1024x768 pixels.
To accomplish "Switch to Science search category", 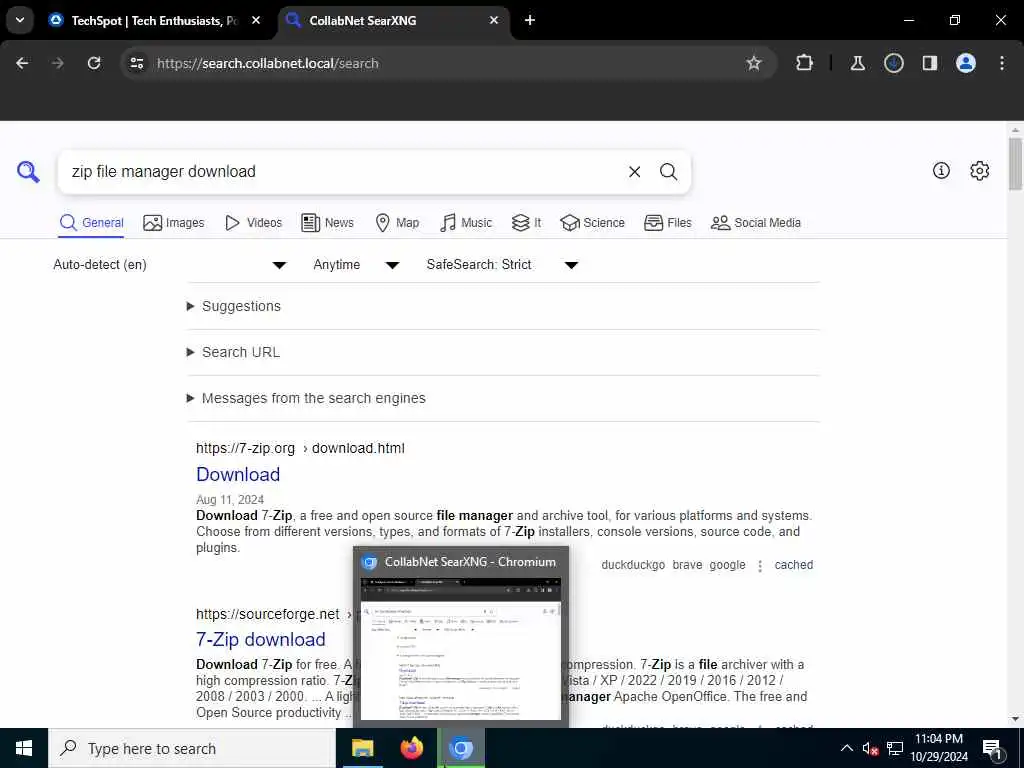I will point(592,223).
